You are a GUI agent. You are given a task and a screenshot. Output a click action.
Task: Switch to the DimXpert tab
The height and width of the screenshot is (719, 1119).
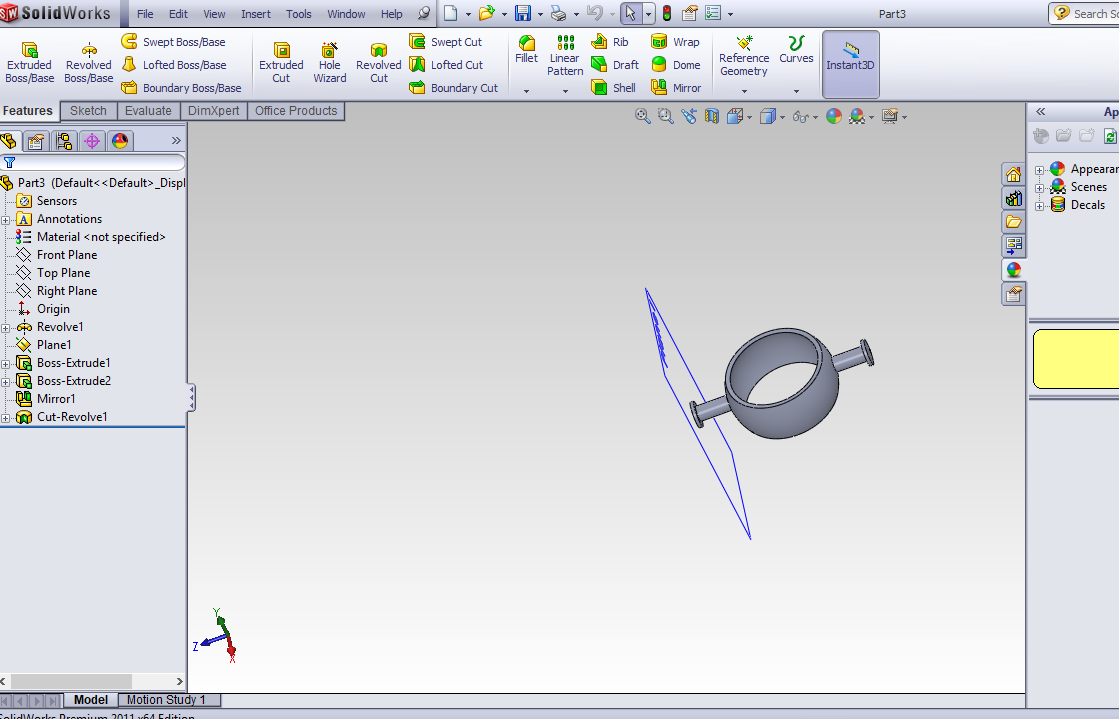coord(213,111)
